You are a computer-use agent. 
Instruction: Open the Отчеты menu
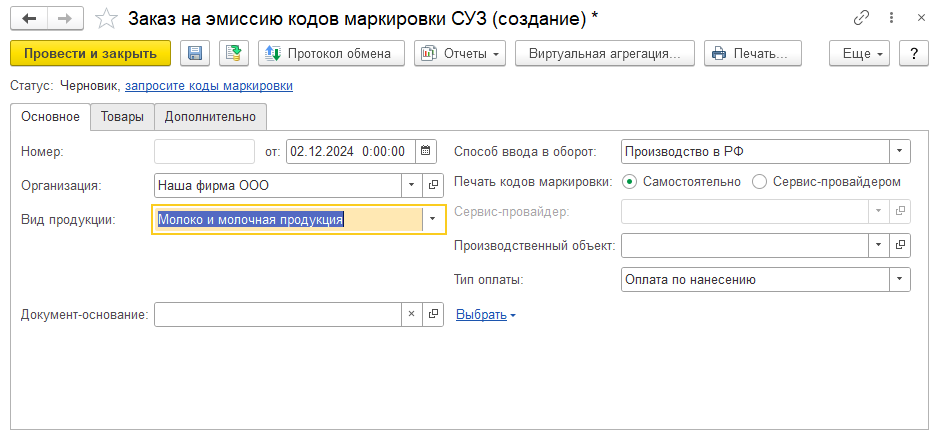(x=460, y=54)
